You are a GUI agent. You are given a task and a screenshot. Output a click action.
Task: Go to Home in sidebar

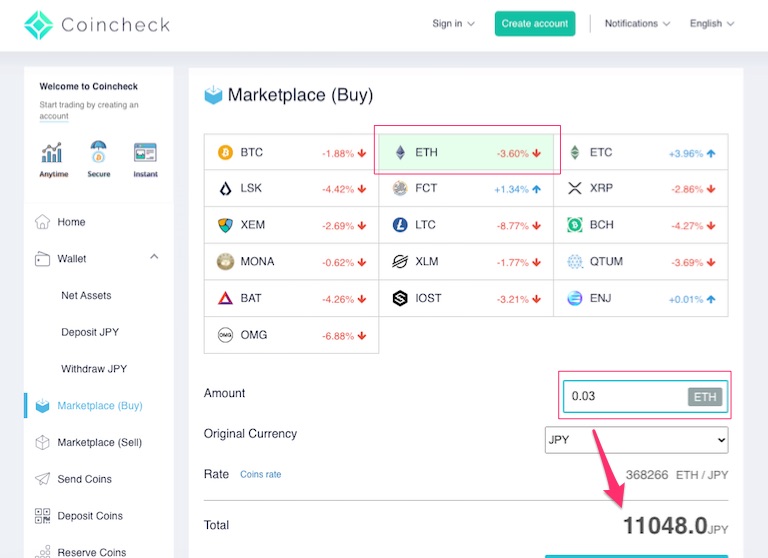72,222
